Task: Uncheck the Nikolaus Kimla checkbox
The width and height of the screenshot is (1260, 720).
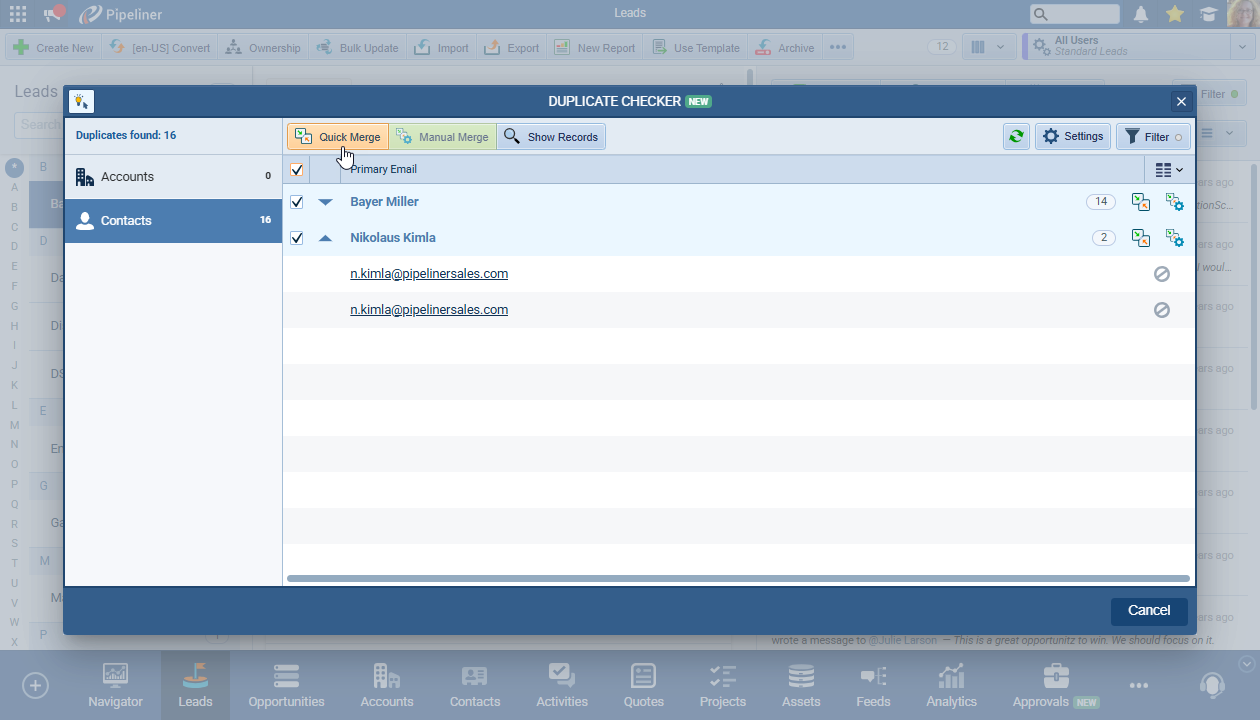Action: [297, 238]
